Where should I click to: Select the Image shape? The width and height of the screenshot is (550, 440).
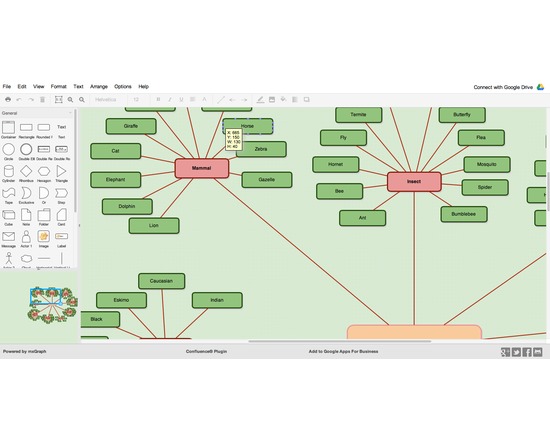pos(44,236)
